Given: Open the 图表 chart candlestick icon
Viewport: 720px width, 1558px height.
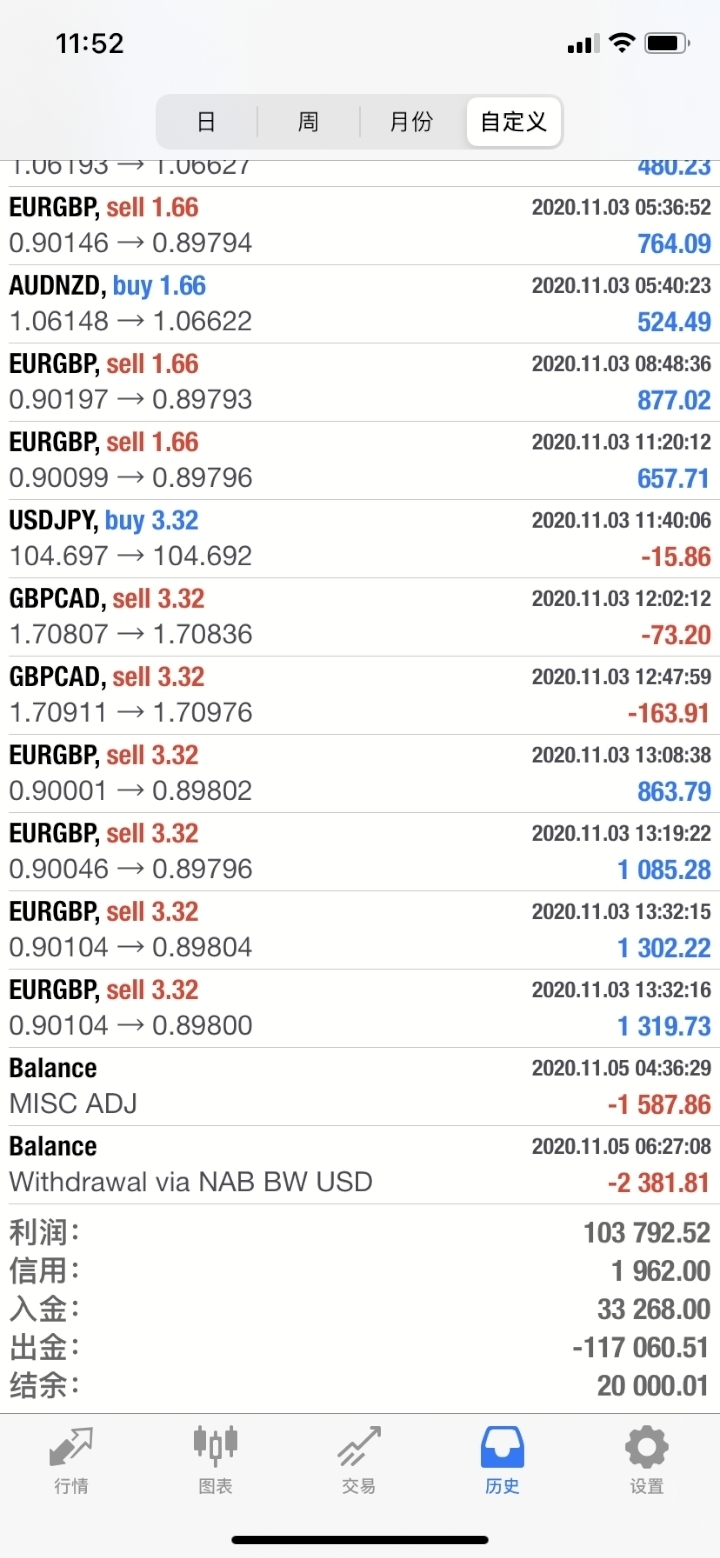Looking at the screenshot, I should [x=215, y=1448].
